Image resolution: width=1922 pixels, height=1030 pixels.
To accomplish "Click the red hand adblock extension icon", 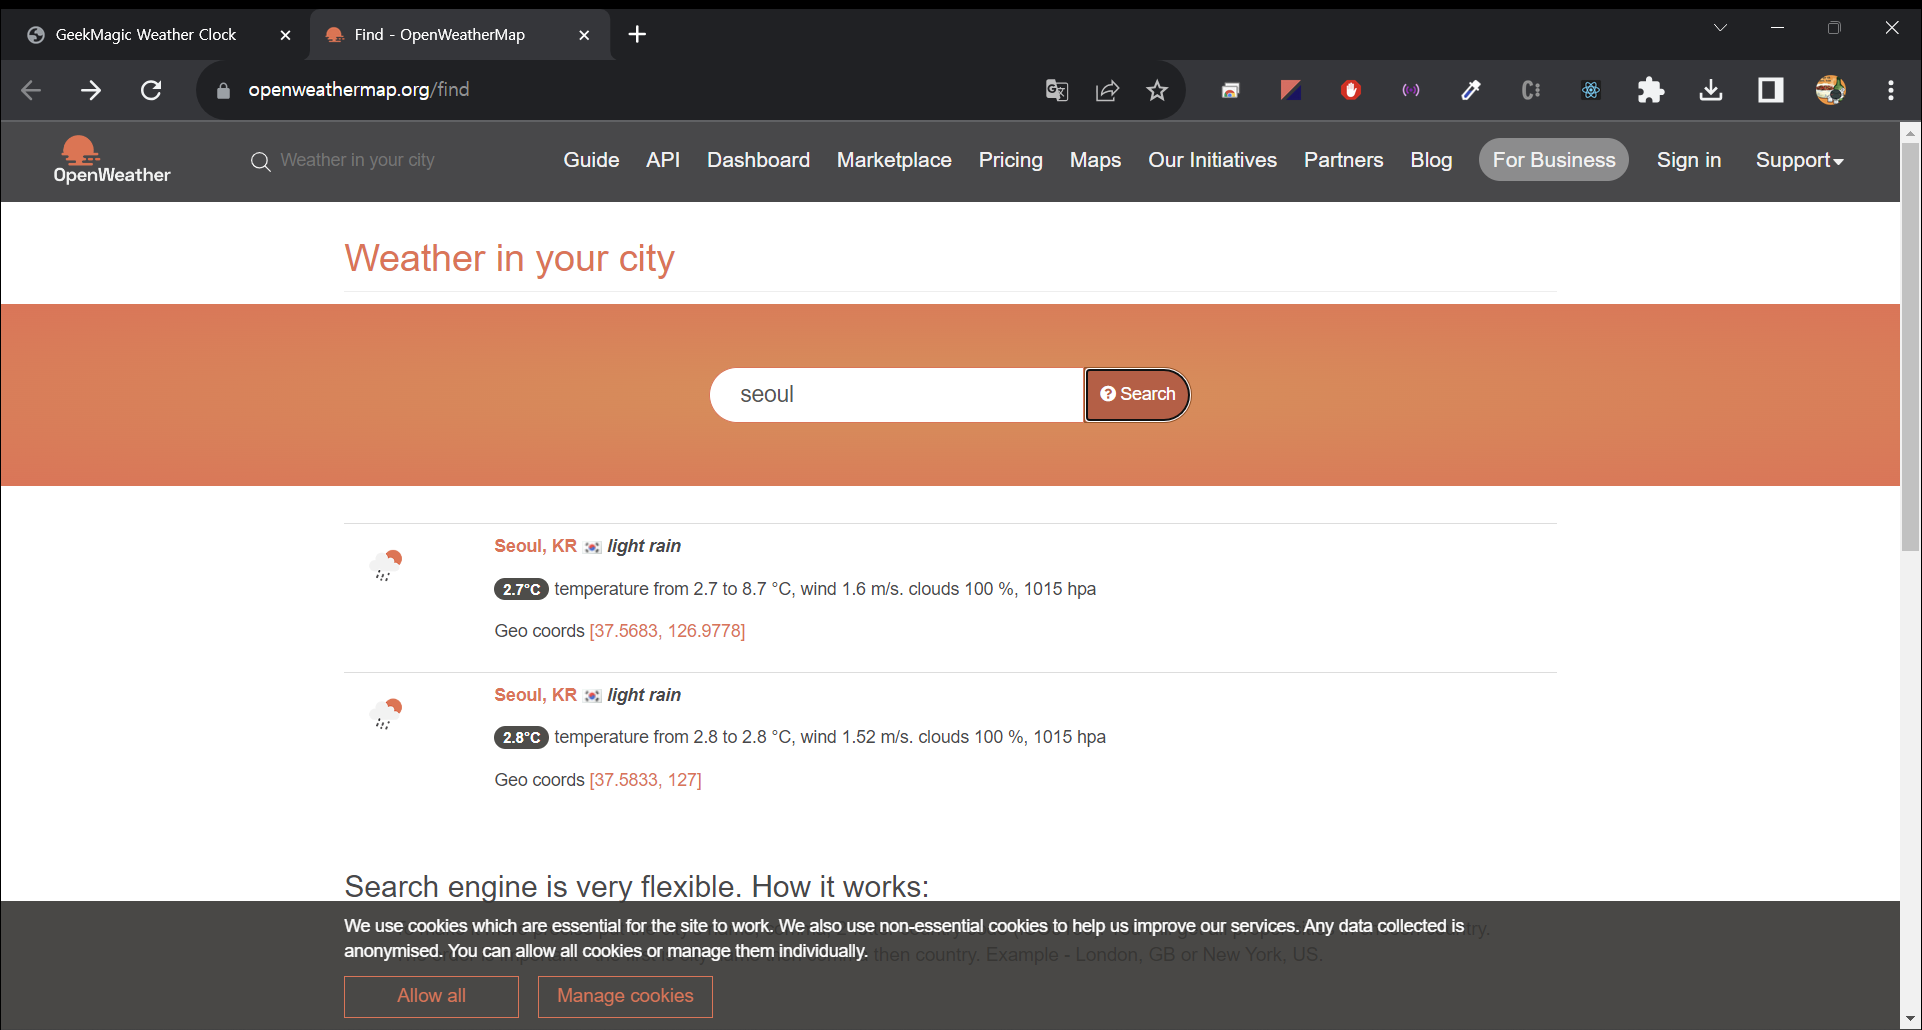I will (1351, 90).
